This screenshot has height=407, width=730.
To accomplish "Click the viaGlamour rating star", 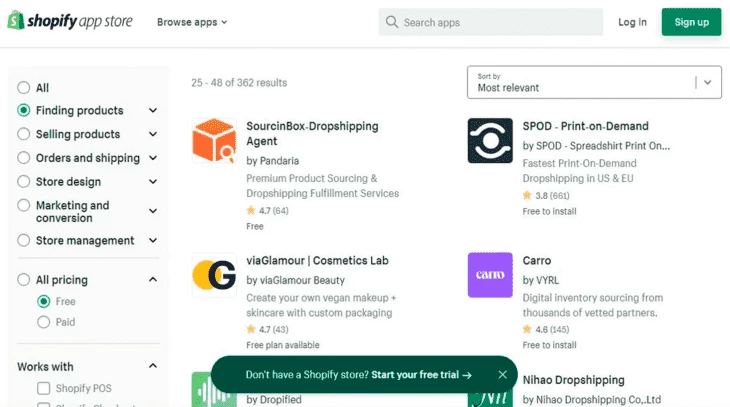I will coord(251,329).
